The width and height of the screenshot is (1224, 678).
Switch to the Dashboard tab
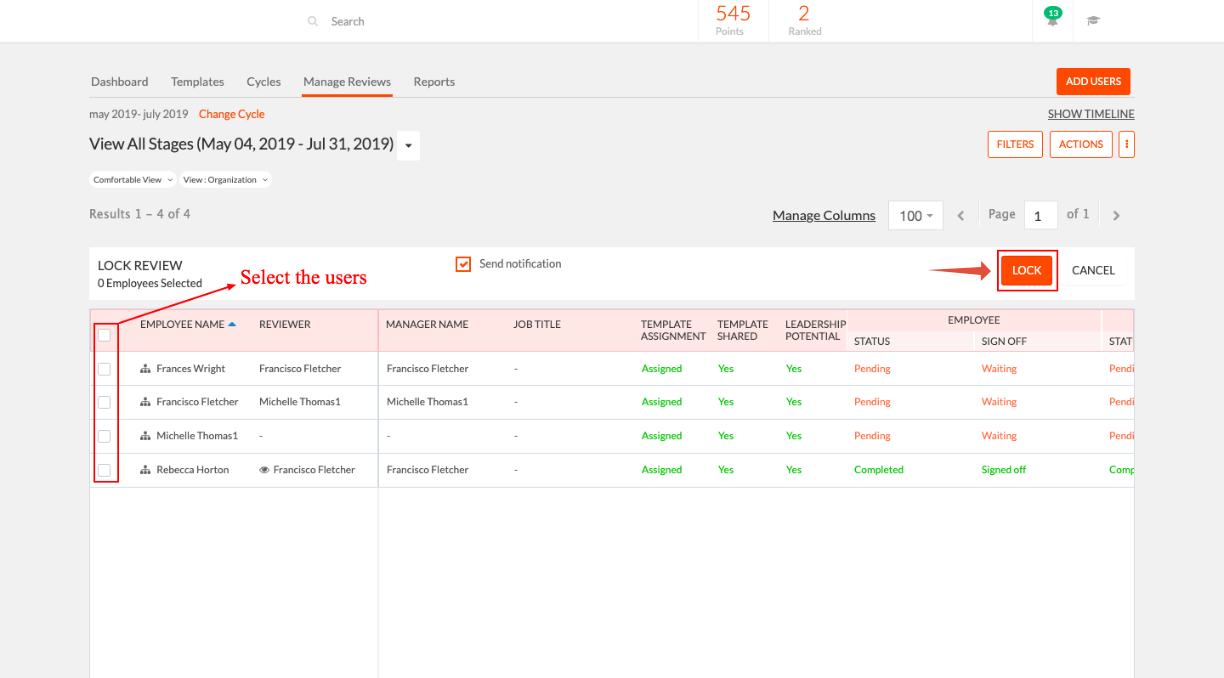(x=119, y=82)
